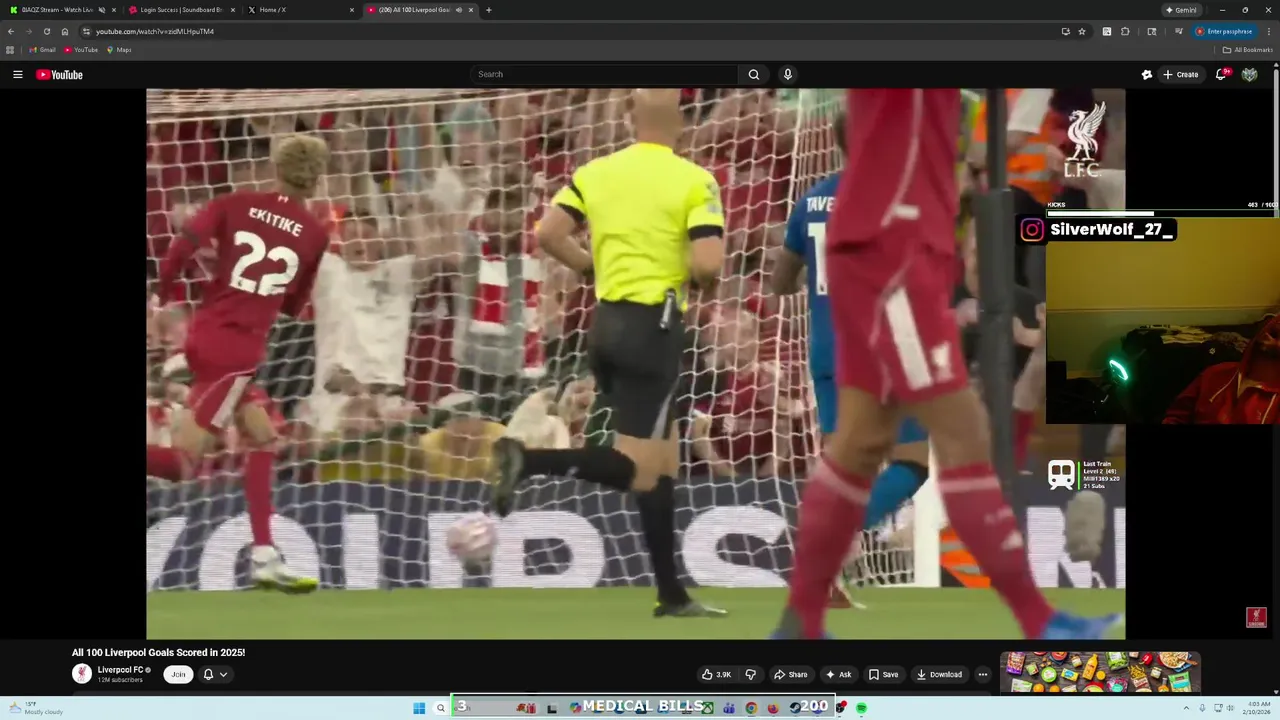1280x720 pixels.
Task: Show hidden system tray icons
Action: [1186, 708]
